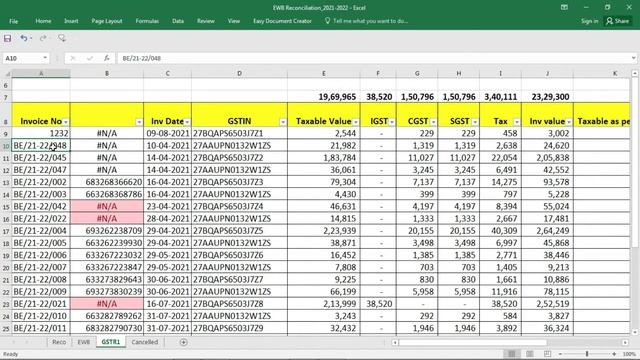Viewport: 640px width, 360px height.
Task: Select date cell 09-08-2021
Action: click(167, 133)
